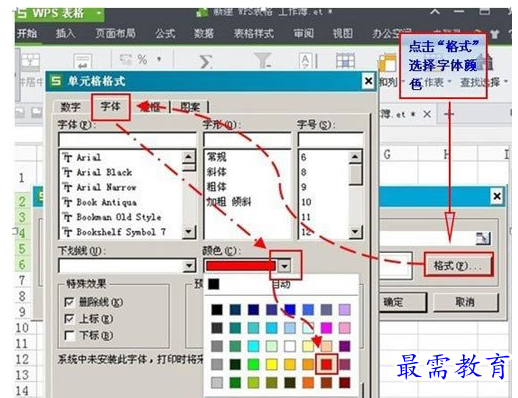Open the WPS 表格 application menu dropdown

[99, 13]
